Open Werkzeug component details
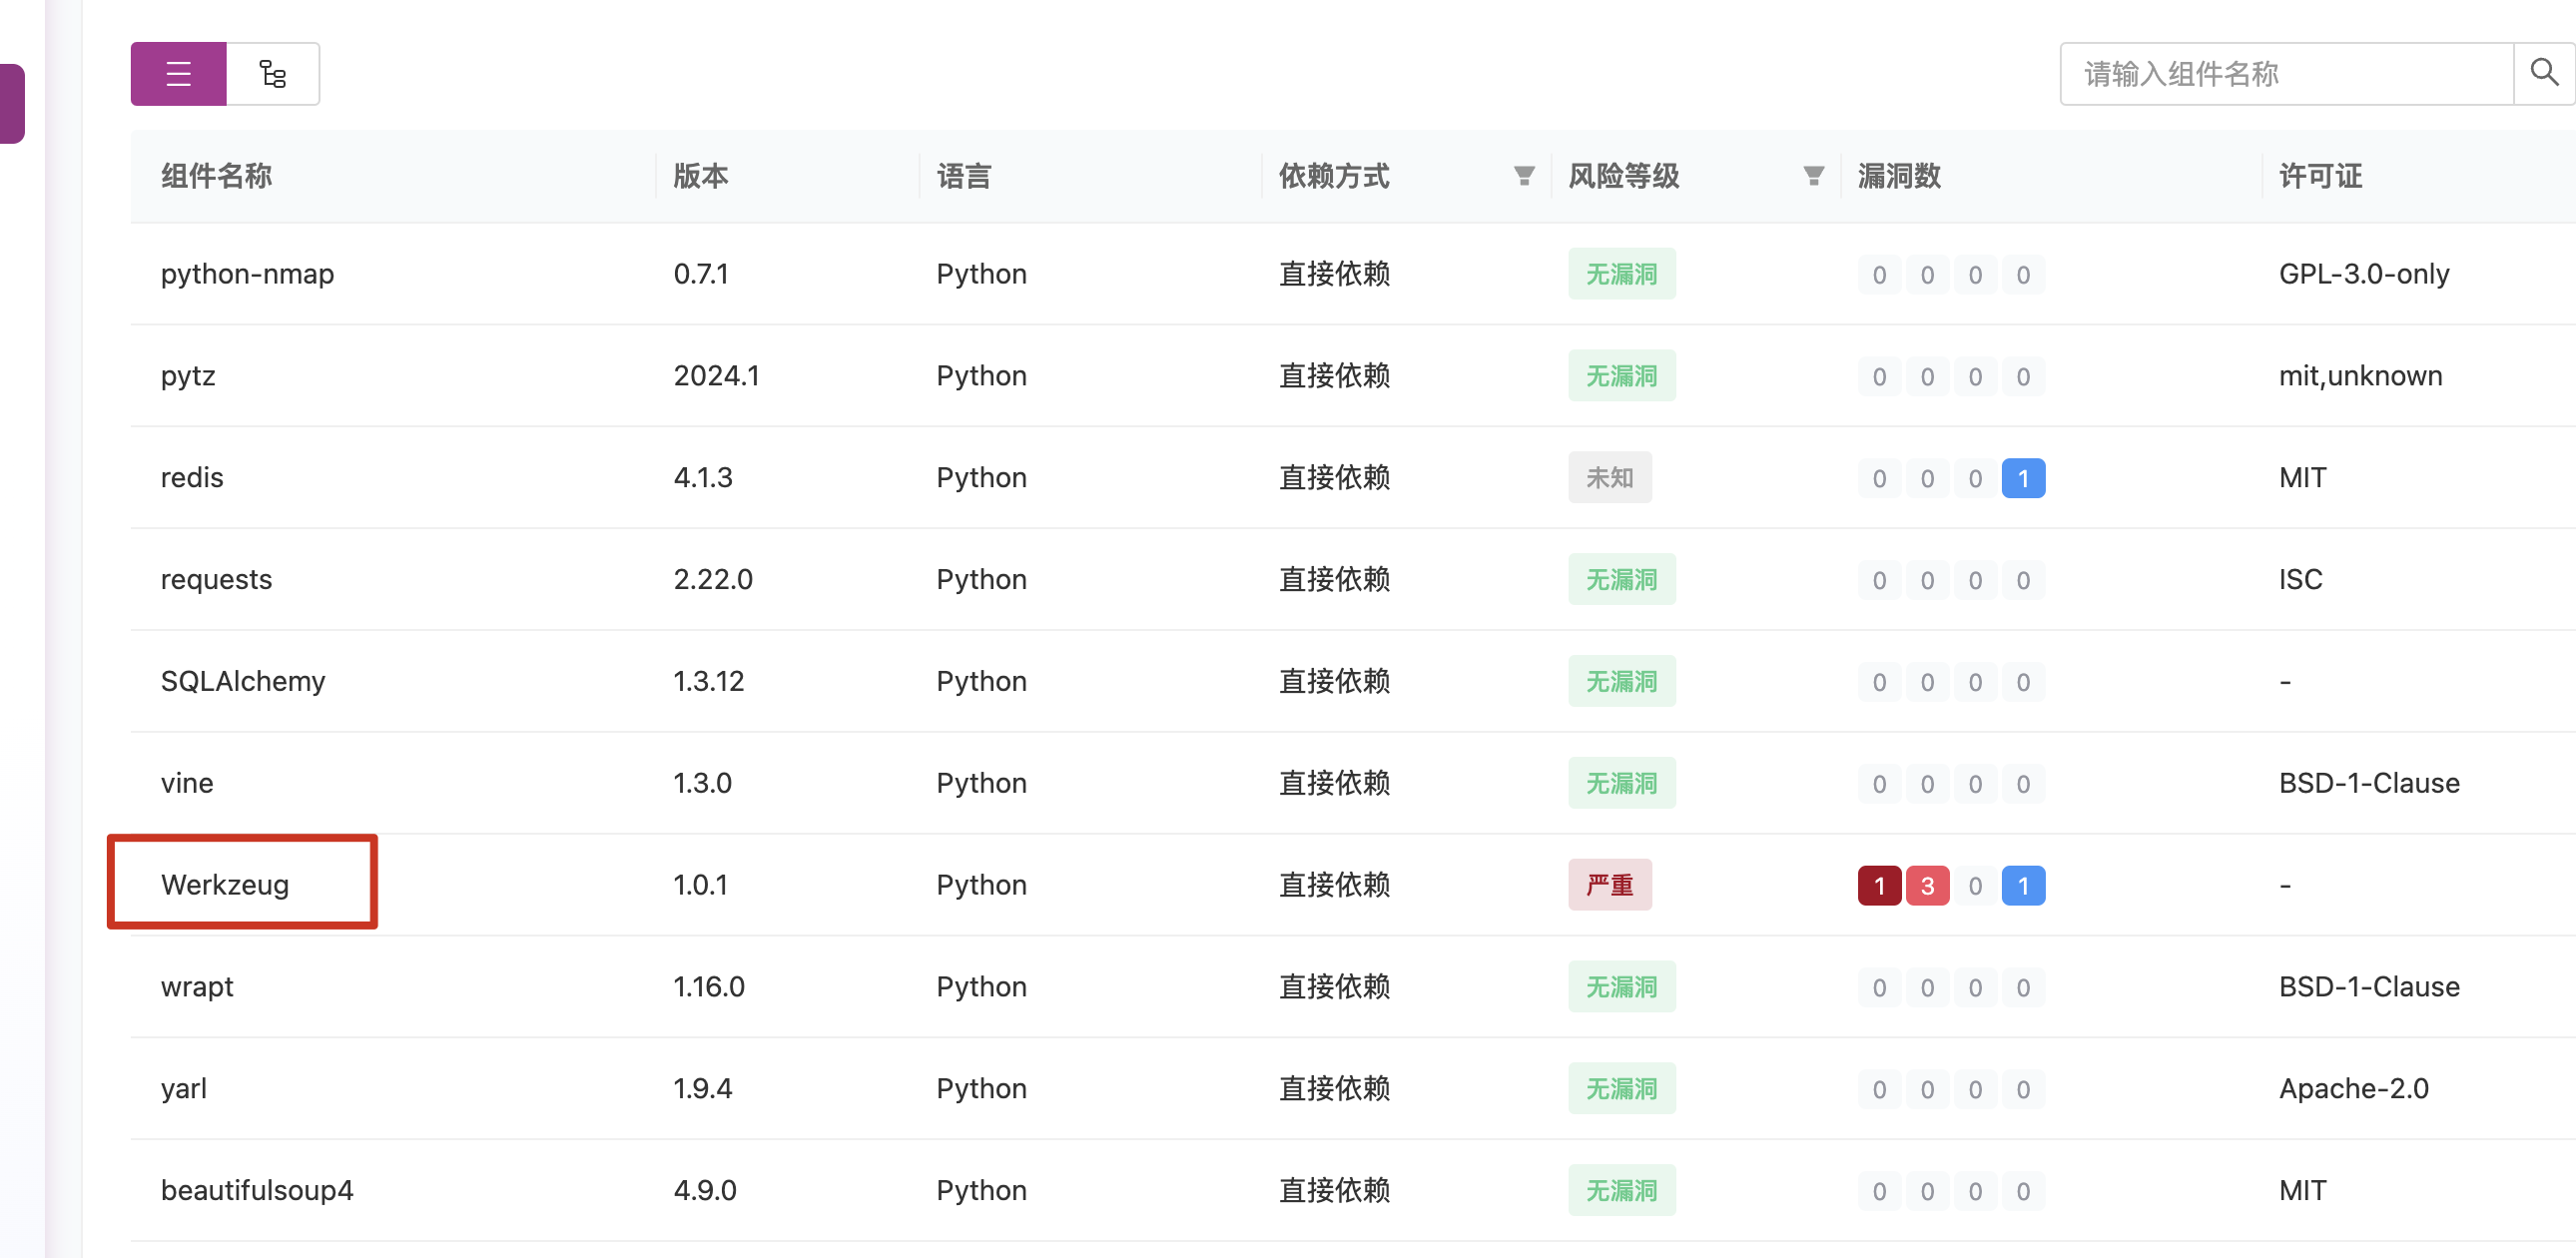Screen dimensions: 2576x1258 225,885
